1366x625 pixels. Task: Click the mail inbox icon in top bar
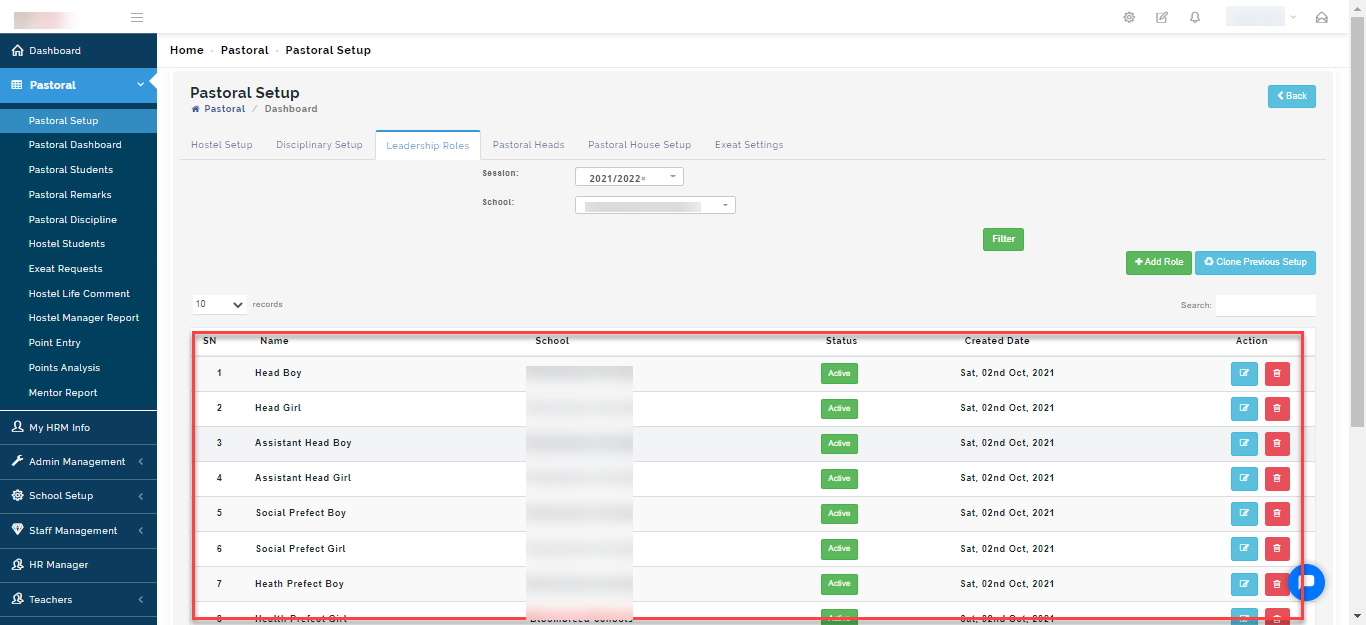click(1321, 17)
